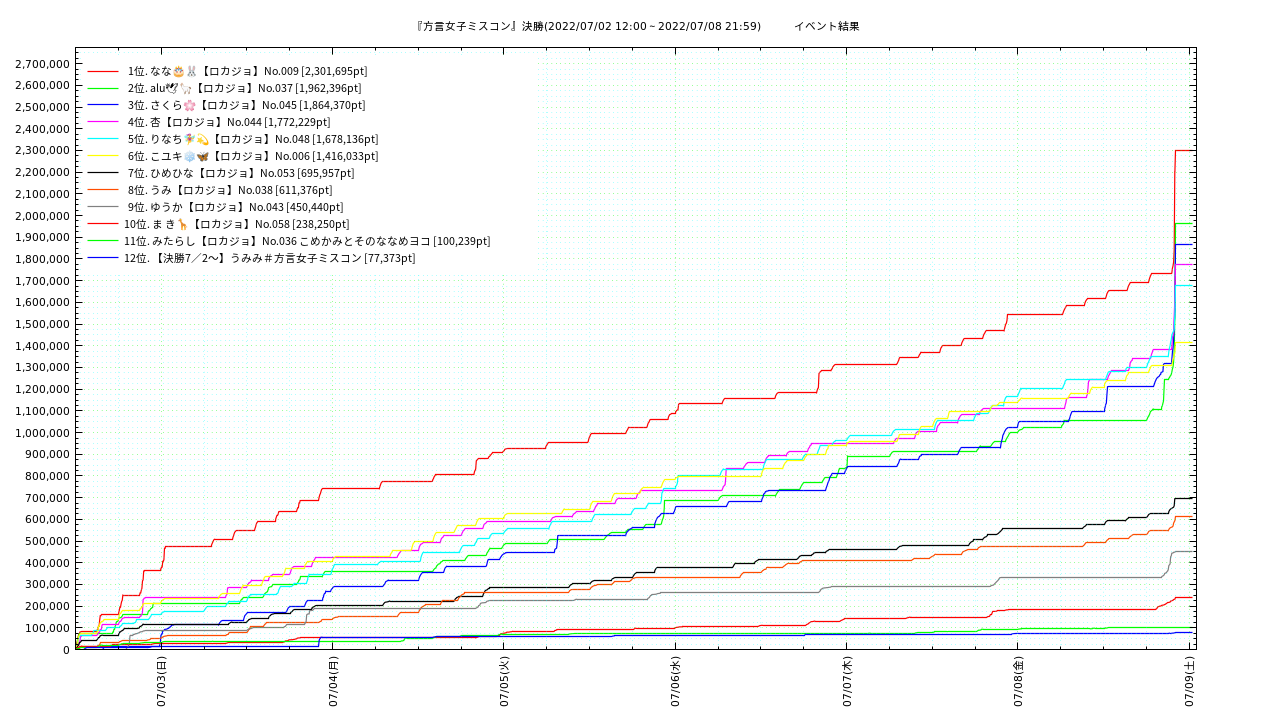Select 12位 うみみ#方言女子ミスコン legend entry
Screen dimensions: 1280x720
(269, 258)
